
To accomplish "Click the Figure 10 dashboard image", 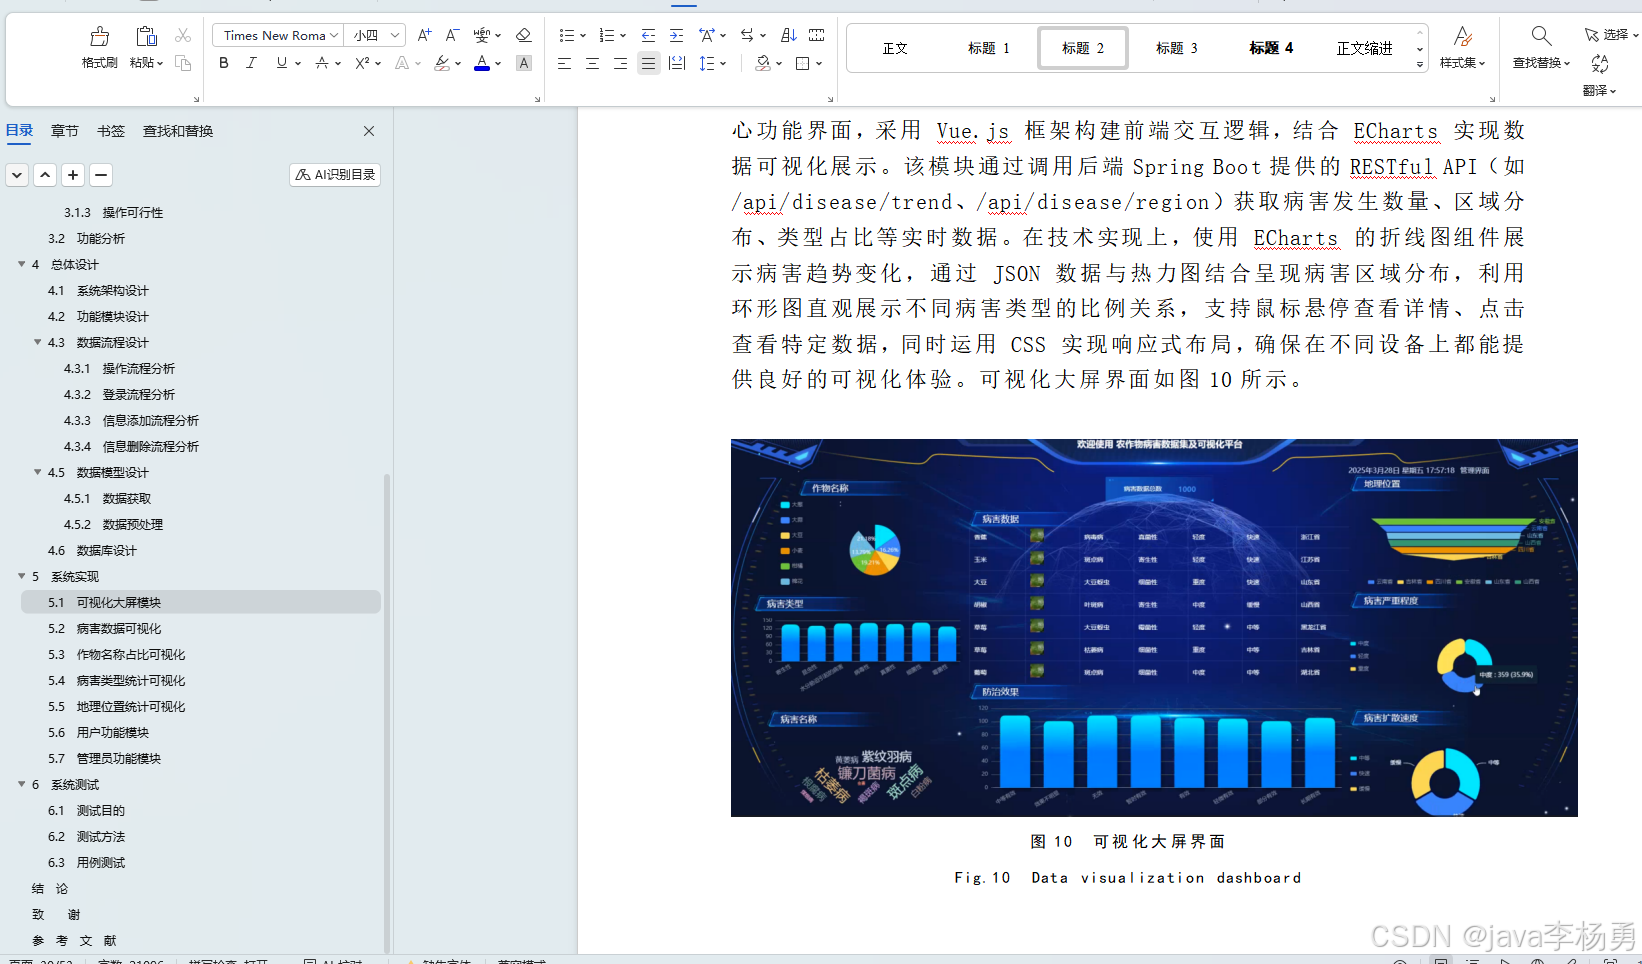I will 1154,628.
